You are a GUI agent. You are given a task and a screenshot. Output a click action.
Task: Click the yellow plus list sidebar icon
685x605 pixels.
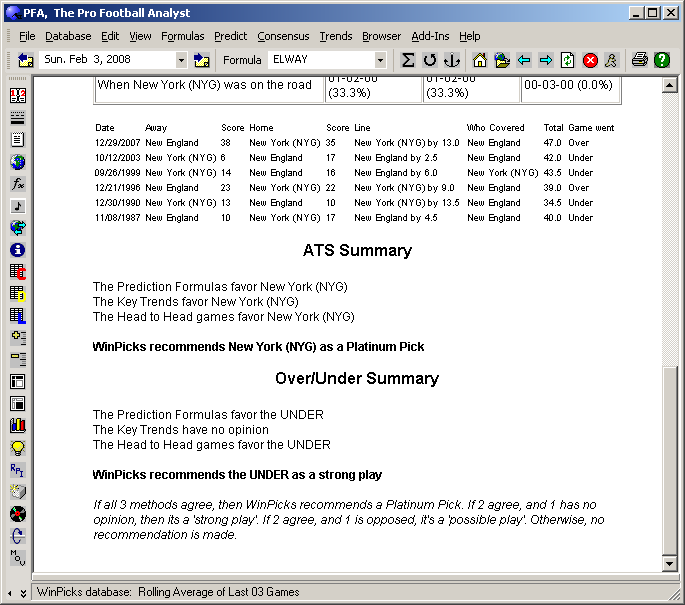pyautogui.click(x=18, y=338)
